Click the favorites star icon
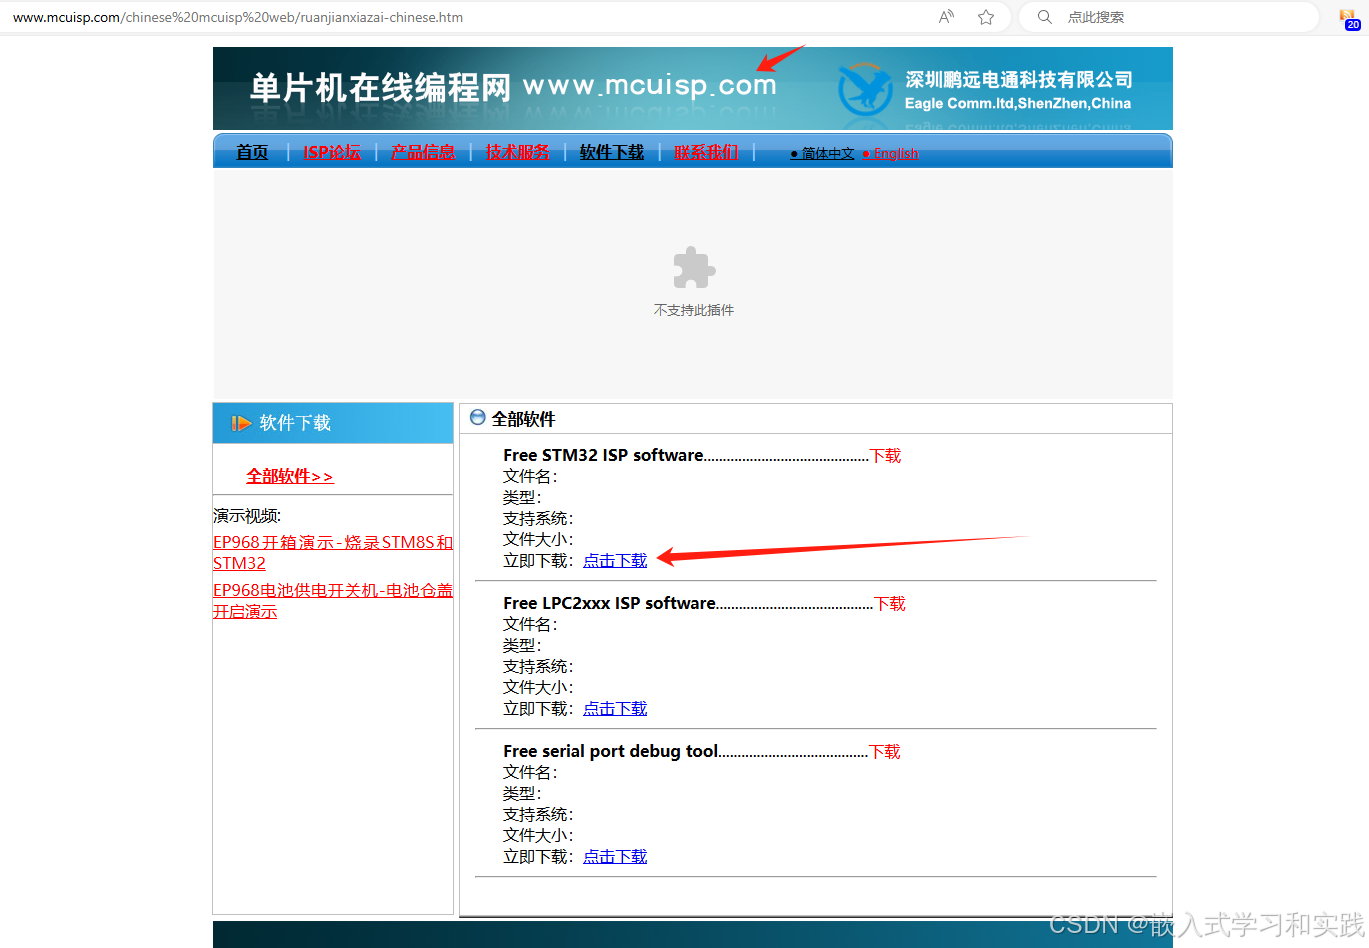The image size is (1369, 948). [986, 17]
